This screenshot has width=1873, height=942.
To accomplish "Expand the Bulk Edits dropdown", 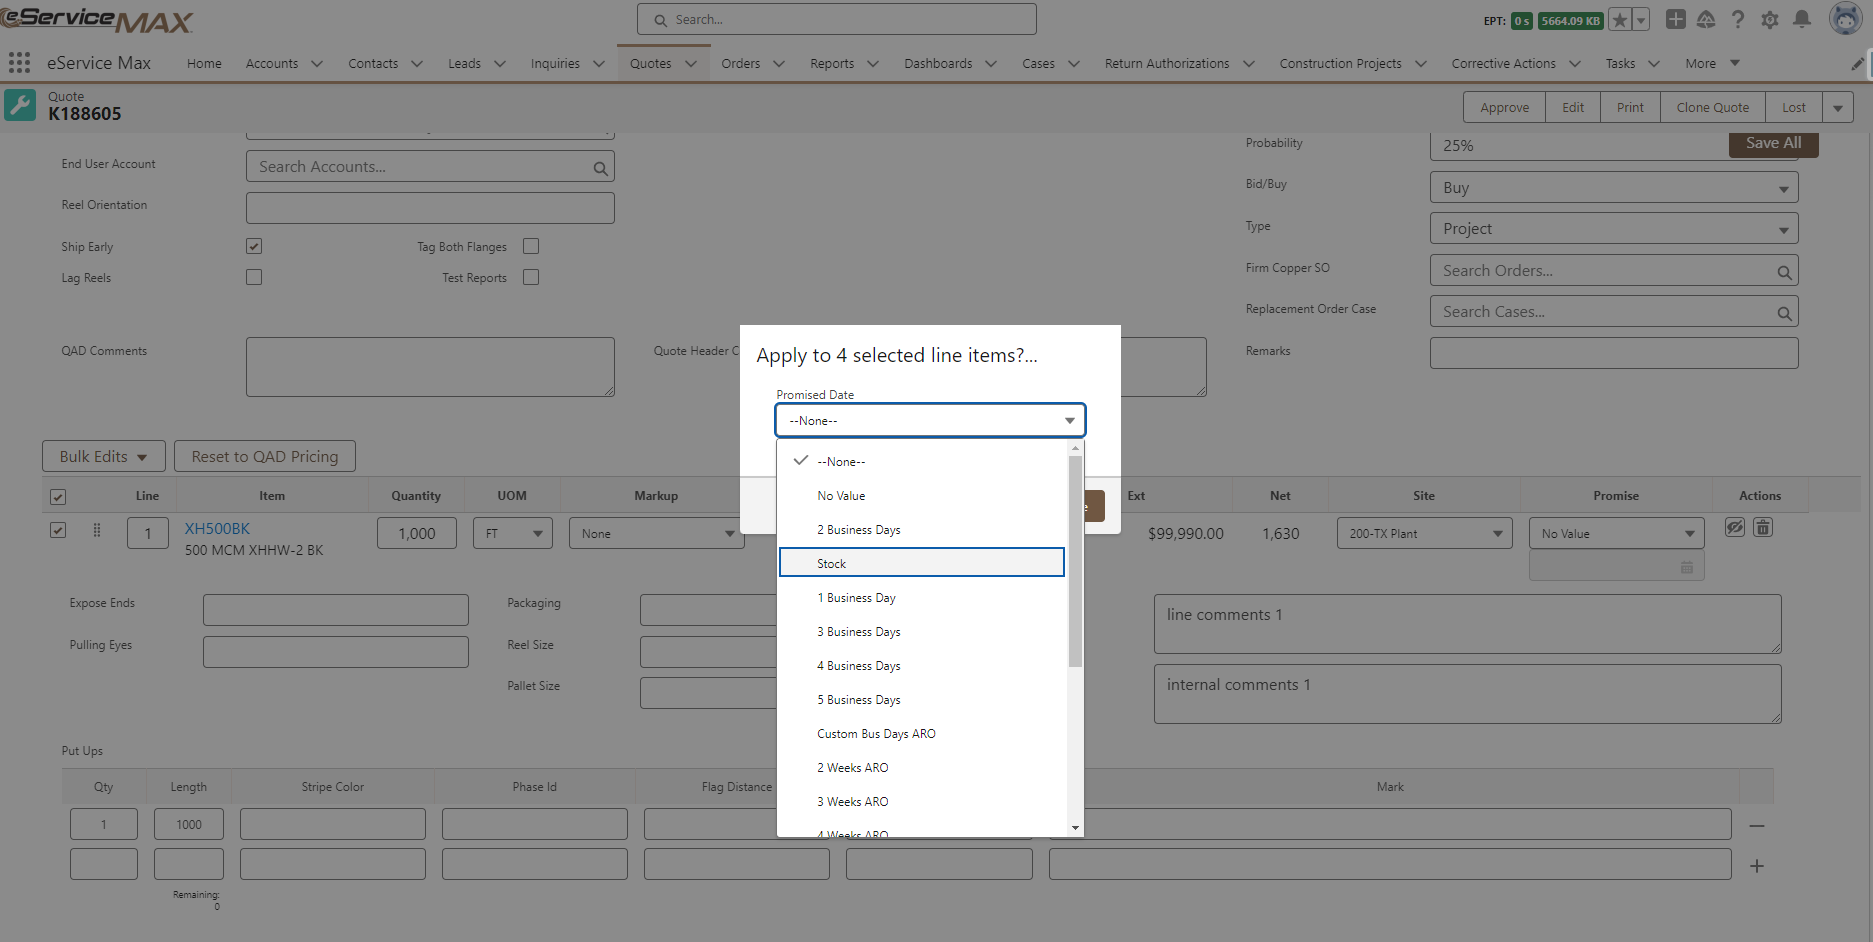I will 103,456.
